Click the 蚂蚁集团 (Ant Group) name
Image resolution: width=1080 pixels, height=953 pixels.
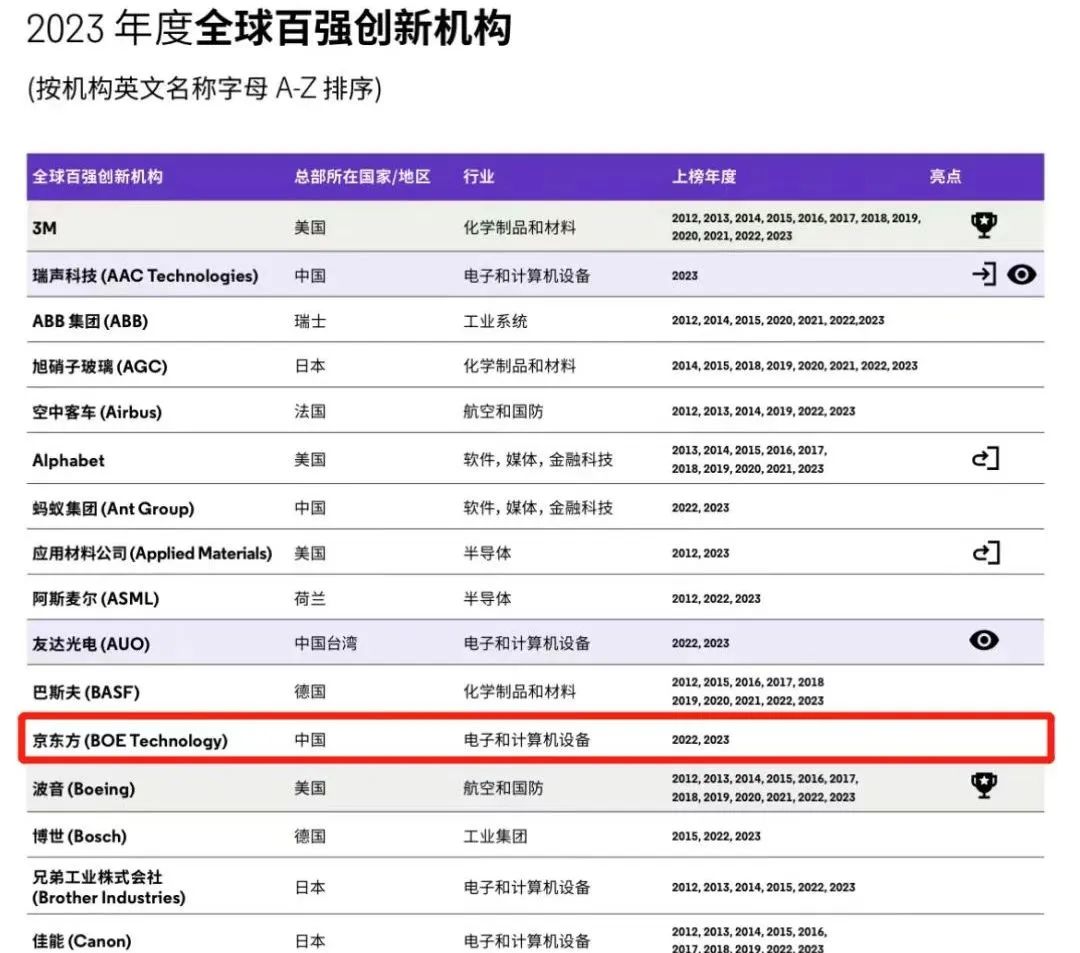(x=113, y=508)
